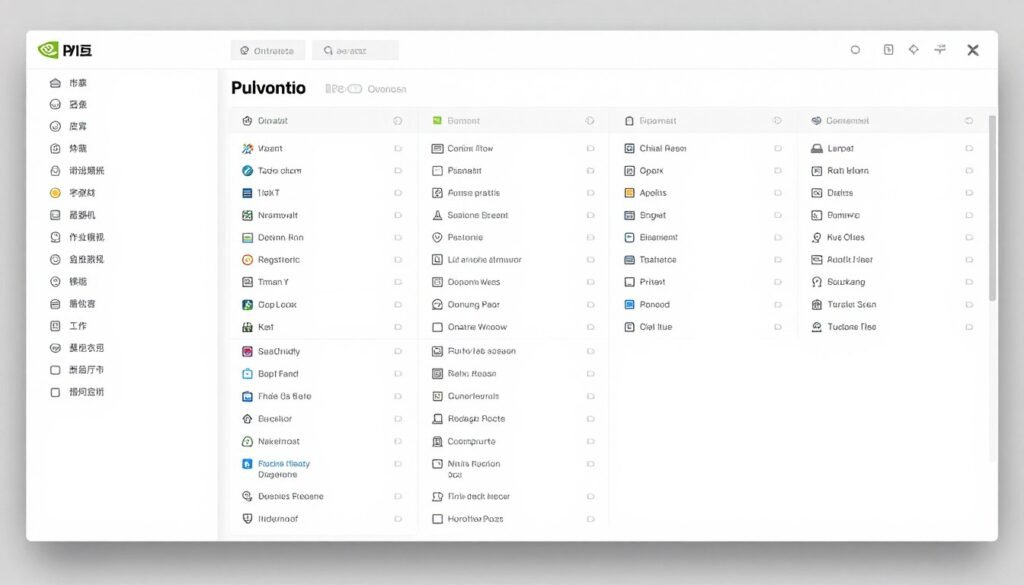Toggle the switch beside Tuclone Fise
The image size is (1024, 585).
pos(968,326)
